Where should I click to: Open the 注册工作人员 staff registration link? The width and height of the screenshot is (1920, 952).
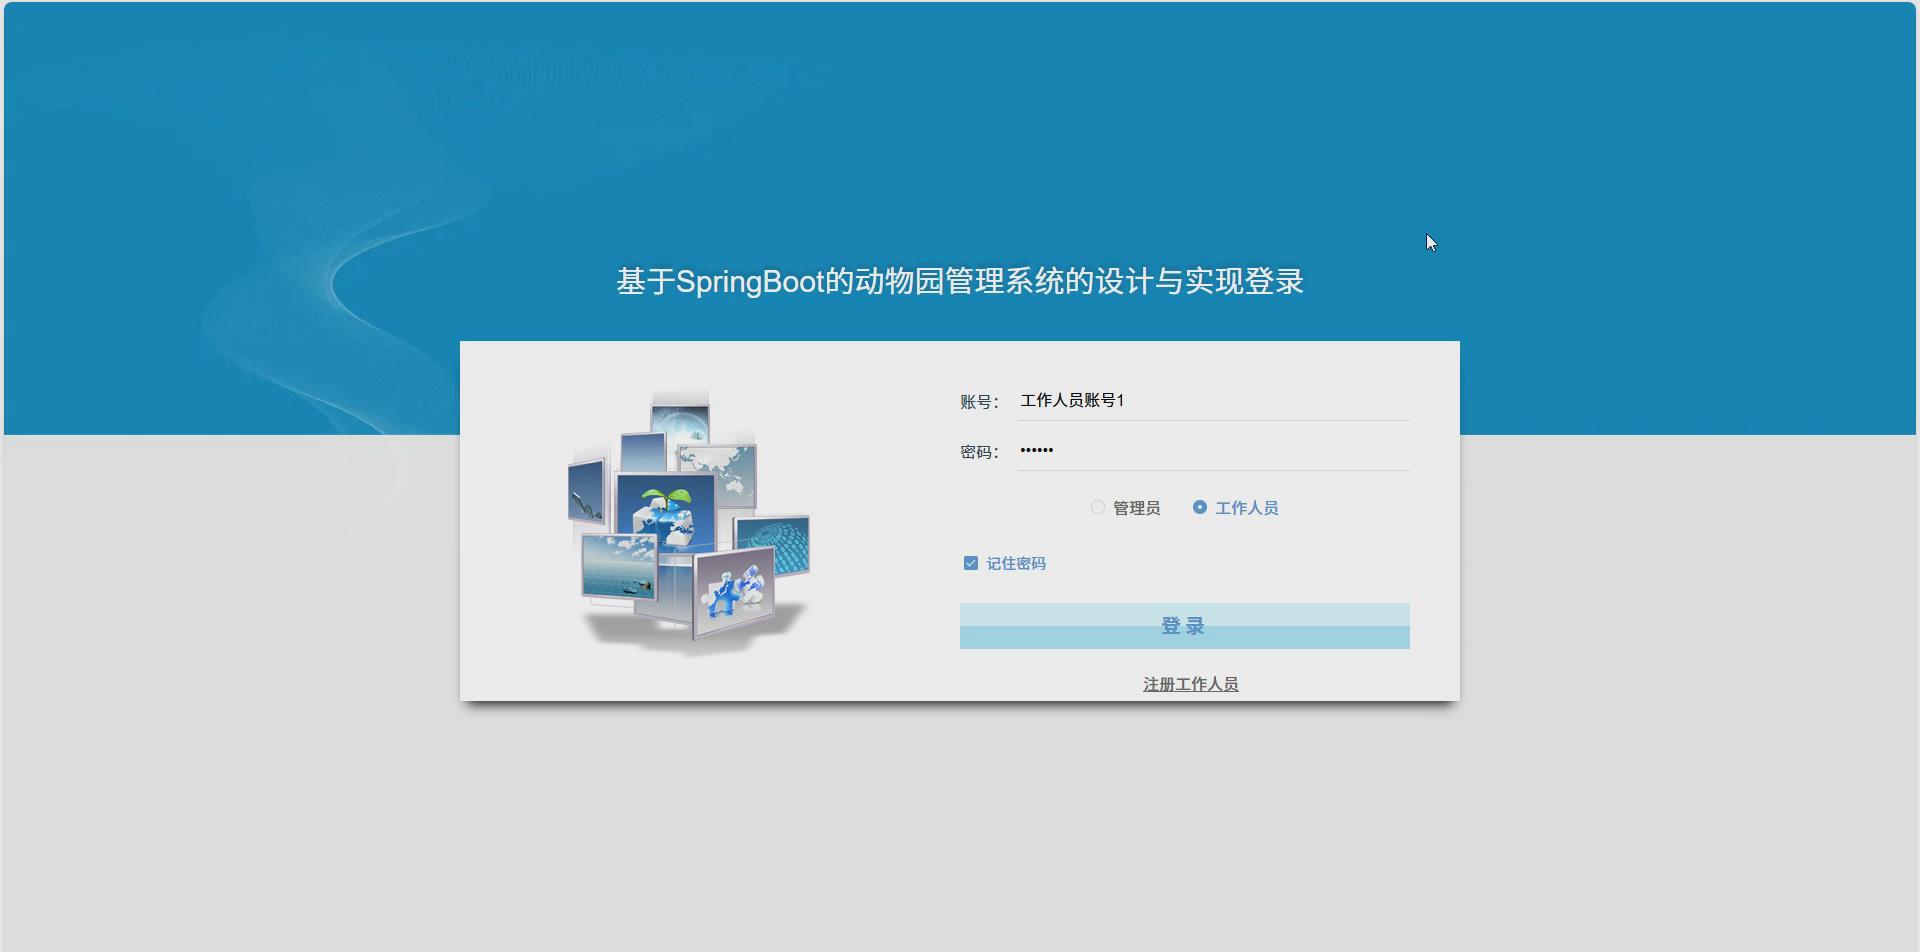point(1189,684)
